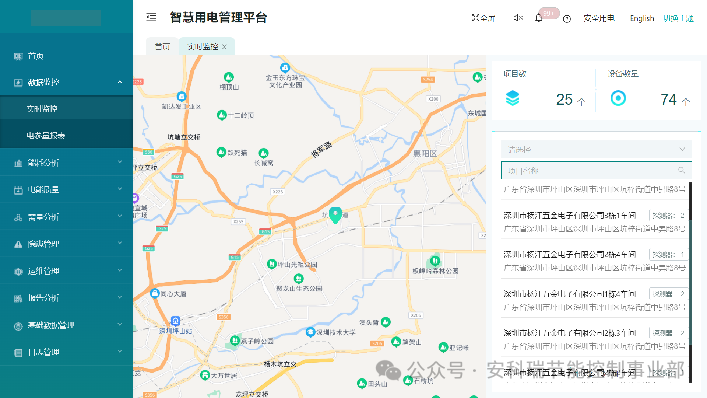Click the project list vertical scrollbar

(690, 283)
